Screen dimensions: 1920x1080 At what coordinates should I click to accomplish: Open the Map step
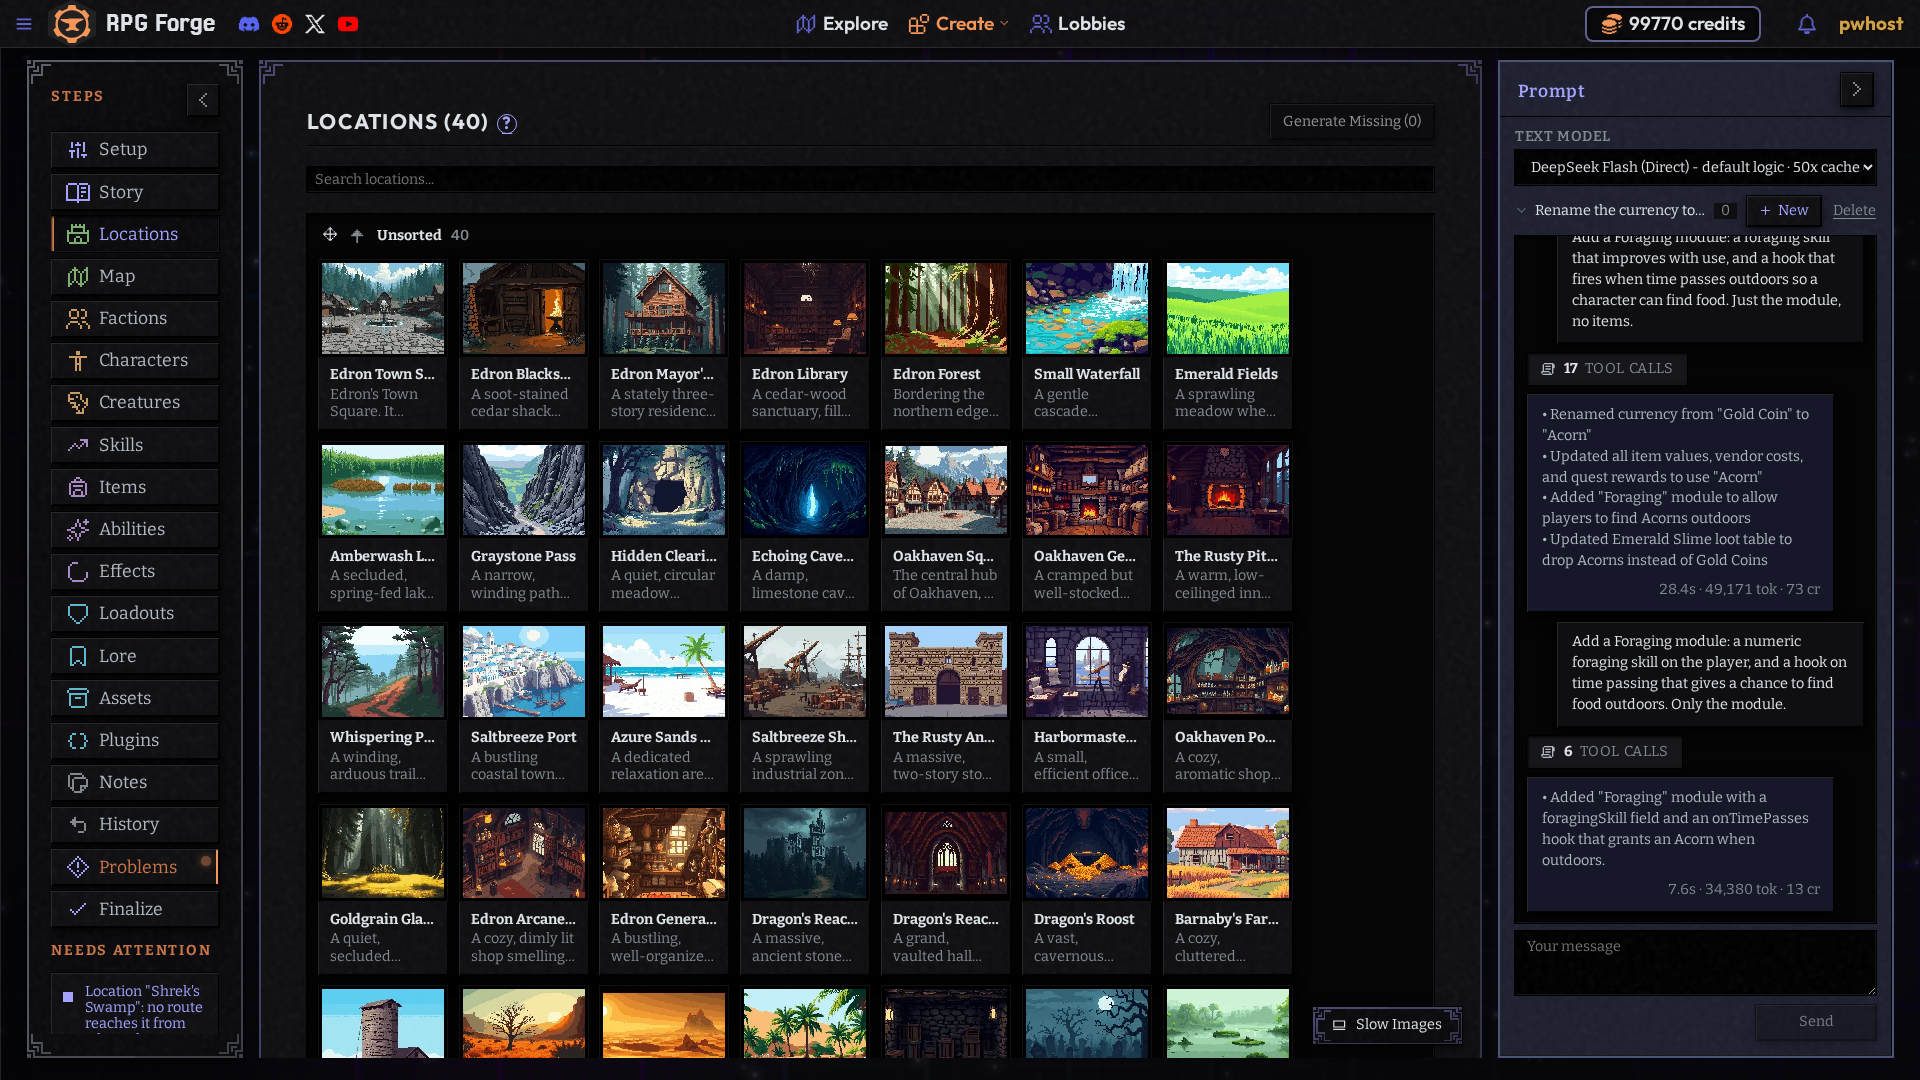(135, 276)
